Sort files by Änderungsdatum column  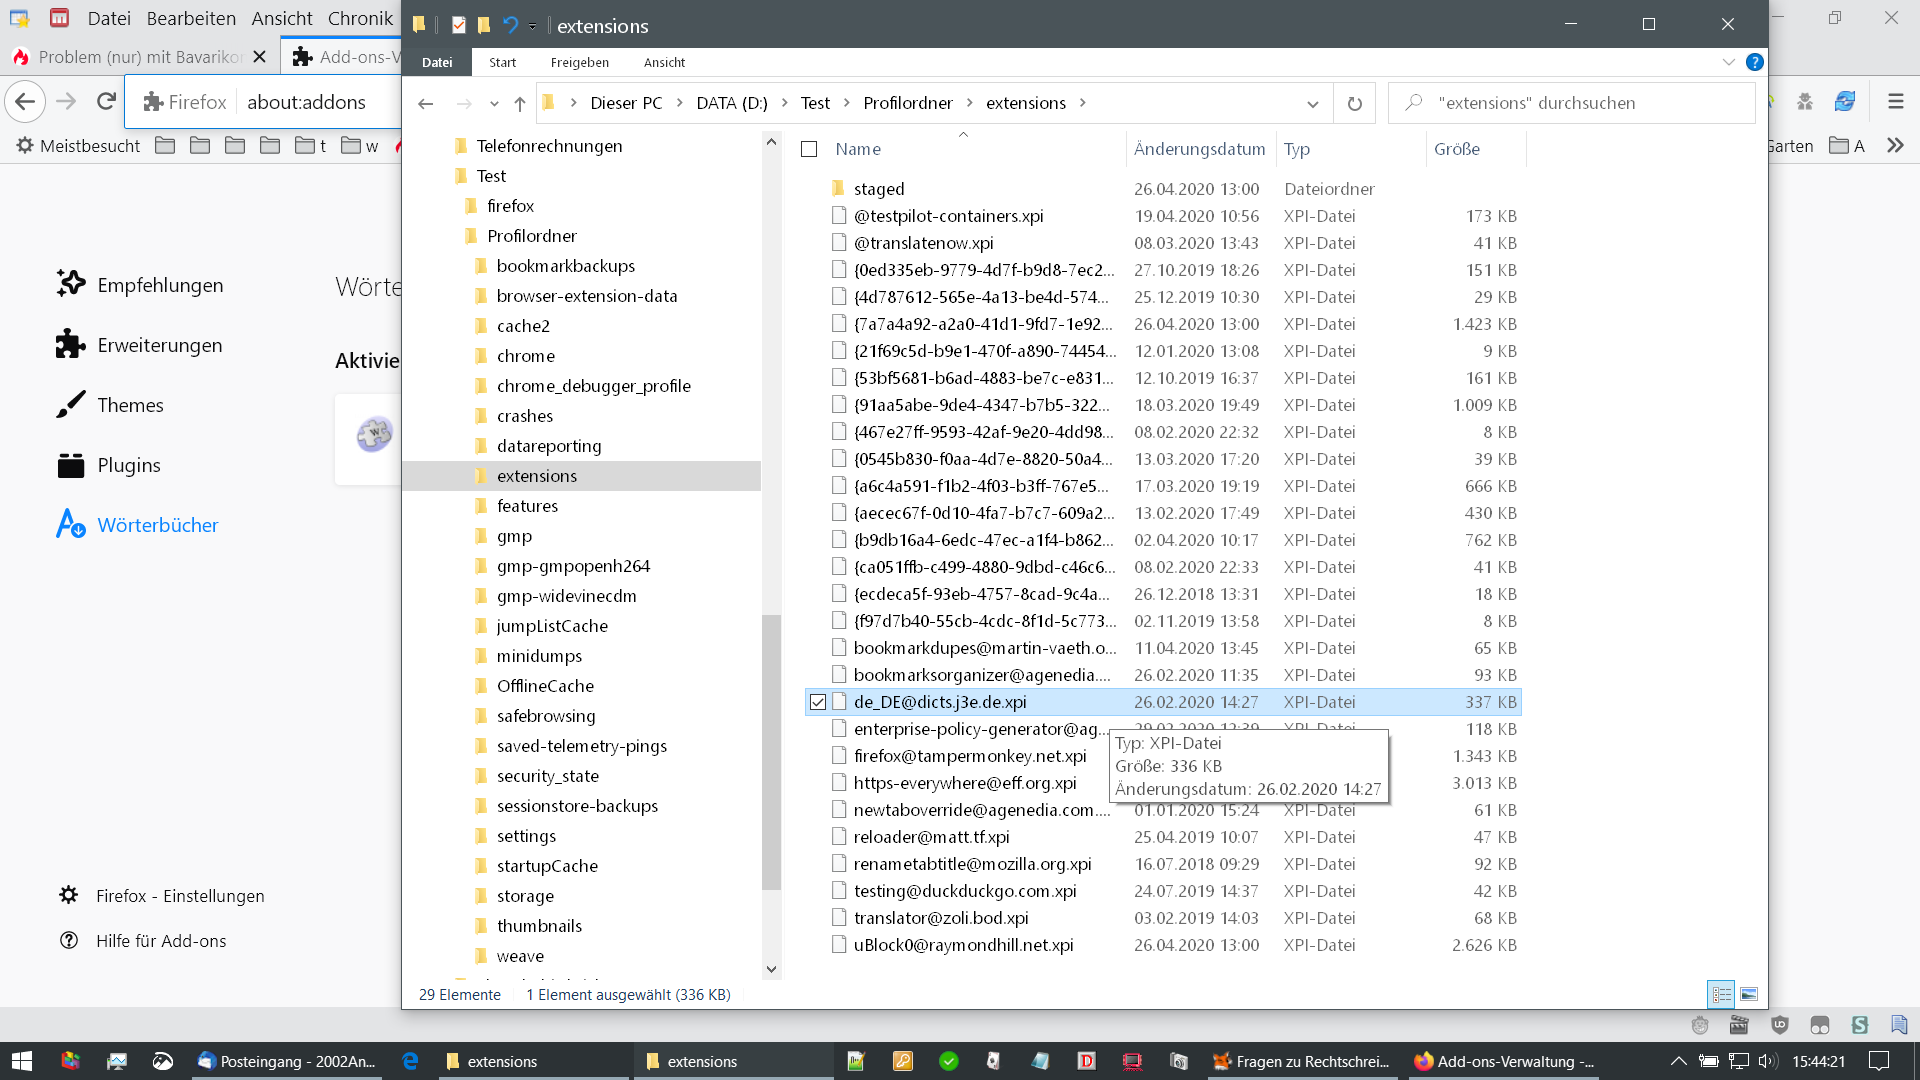click(x=1199, y=149)
